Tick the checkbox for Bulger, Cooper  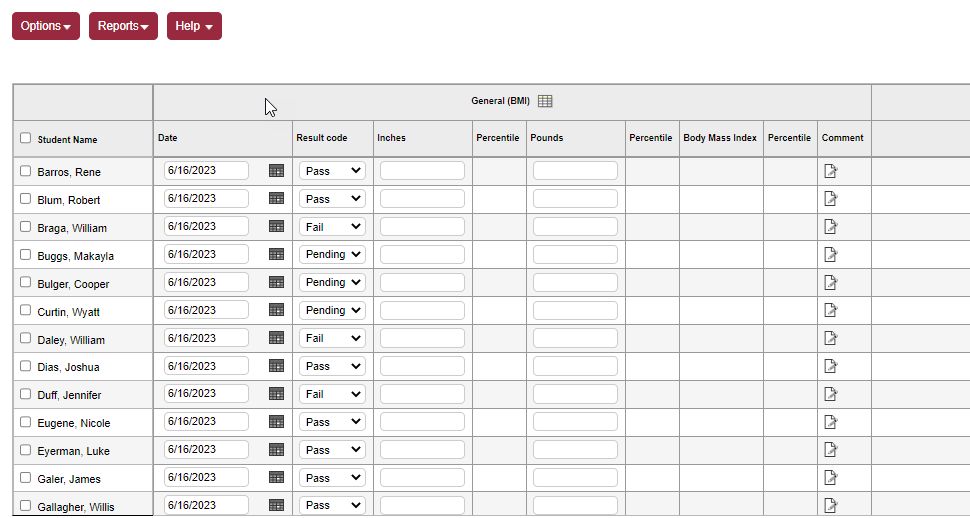pyautogui.click(x=26, y=283)
